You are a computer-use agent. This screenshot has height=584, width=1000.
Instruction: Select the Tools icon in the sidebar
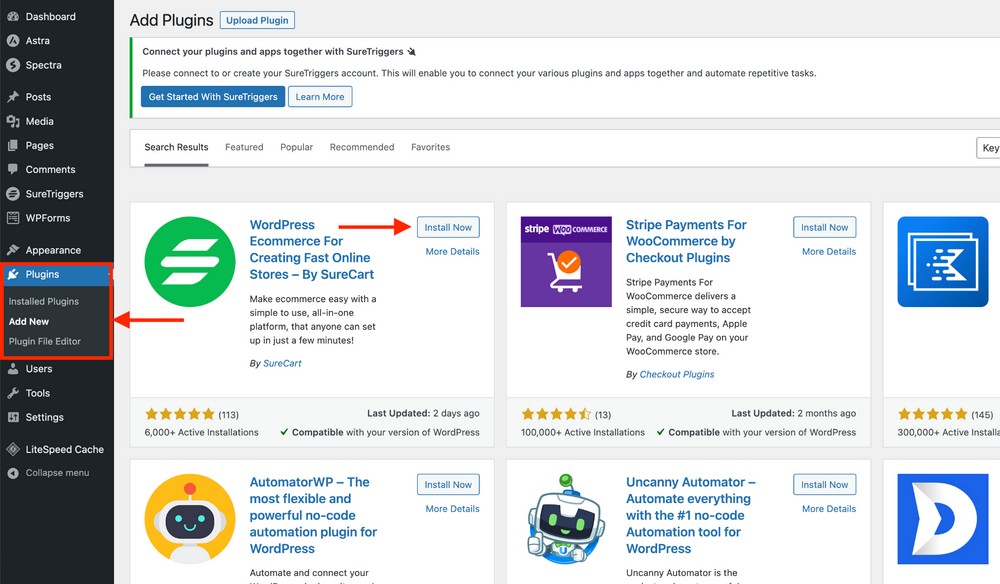point(10,393)
